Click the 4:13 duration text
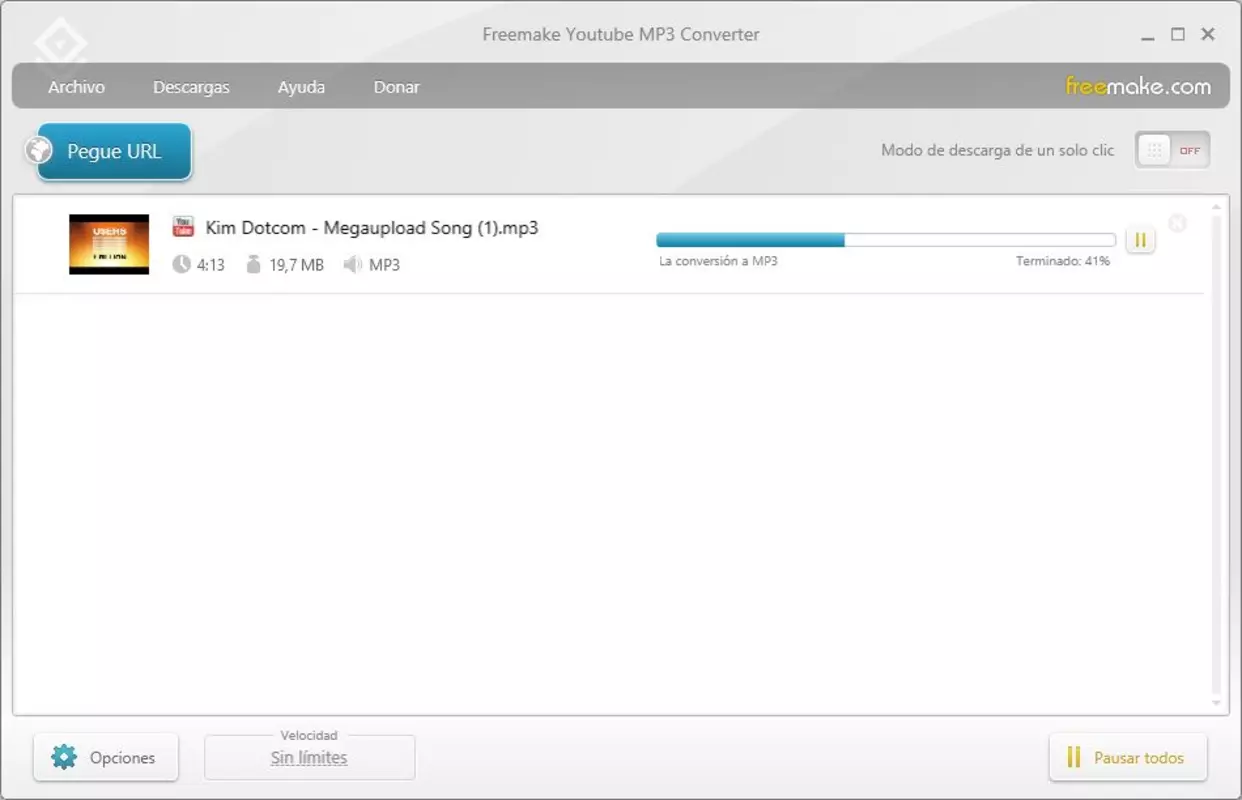The image size is (1242, 800). (210, 265)
